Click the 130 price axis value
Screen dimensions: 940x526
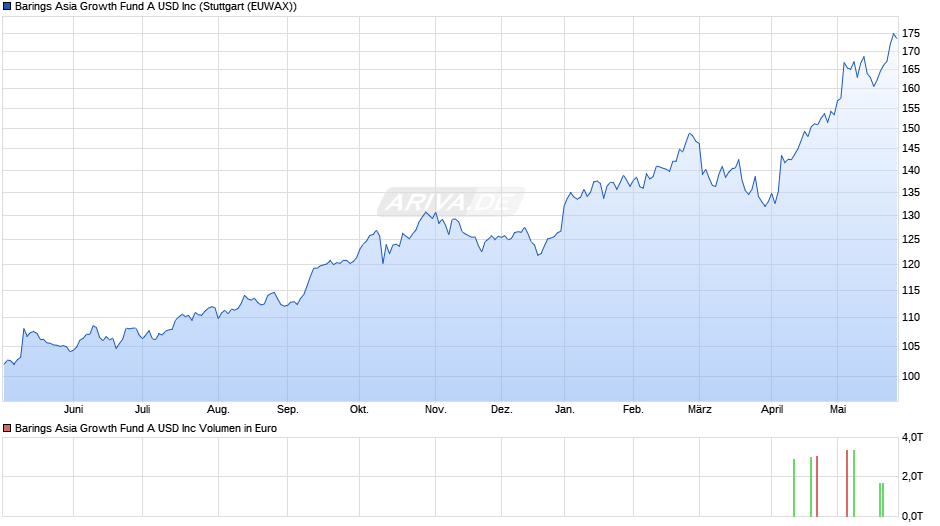click(x=911, y=215)
